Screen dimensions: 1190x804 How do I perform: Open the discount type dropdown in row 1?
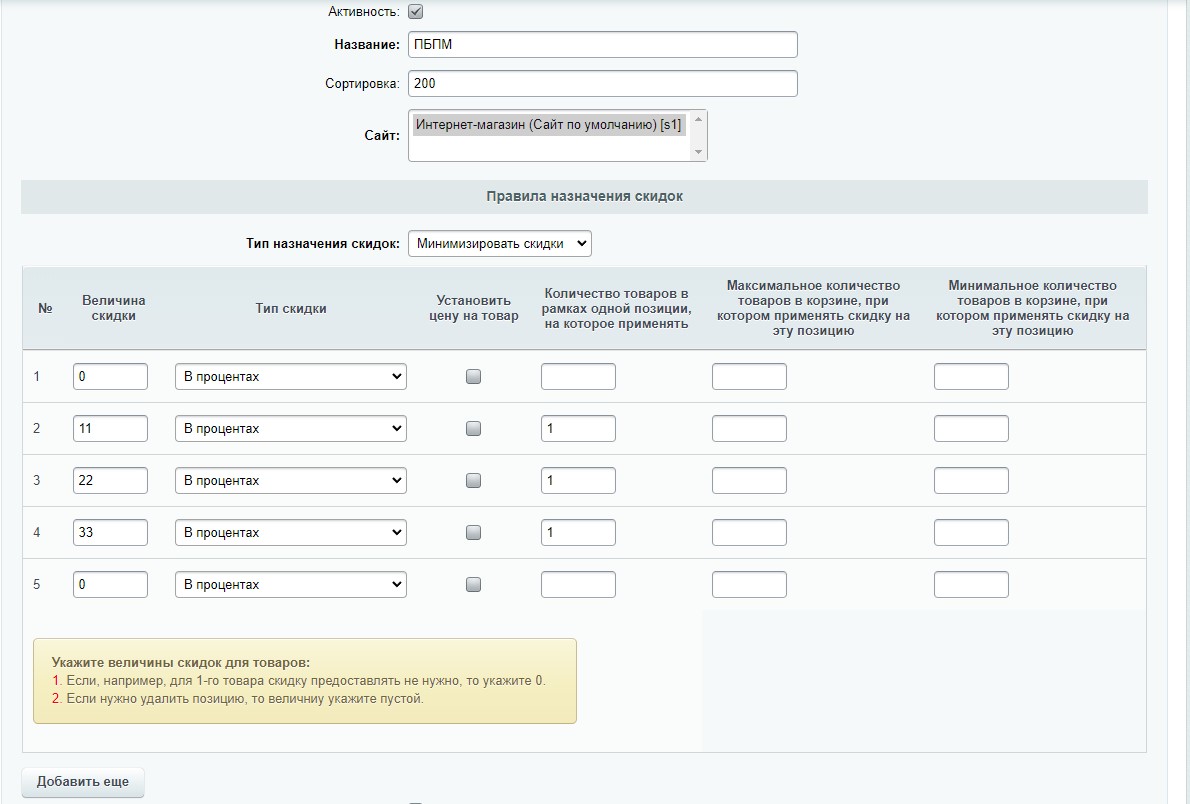coord(290,377)
